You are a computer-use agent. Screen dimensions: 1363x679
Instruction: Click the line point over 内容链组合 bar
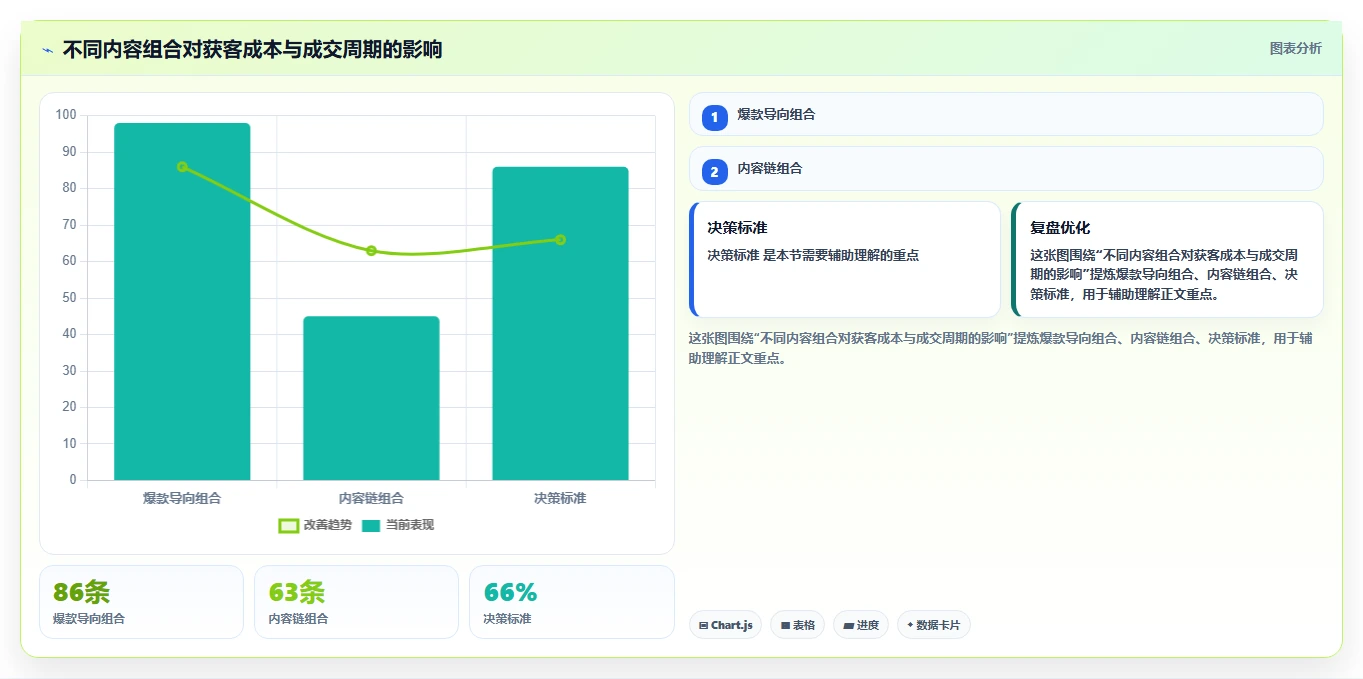(x=371, y=251)
